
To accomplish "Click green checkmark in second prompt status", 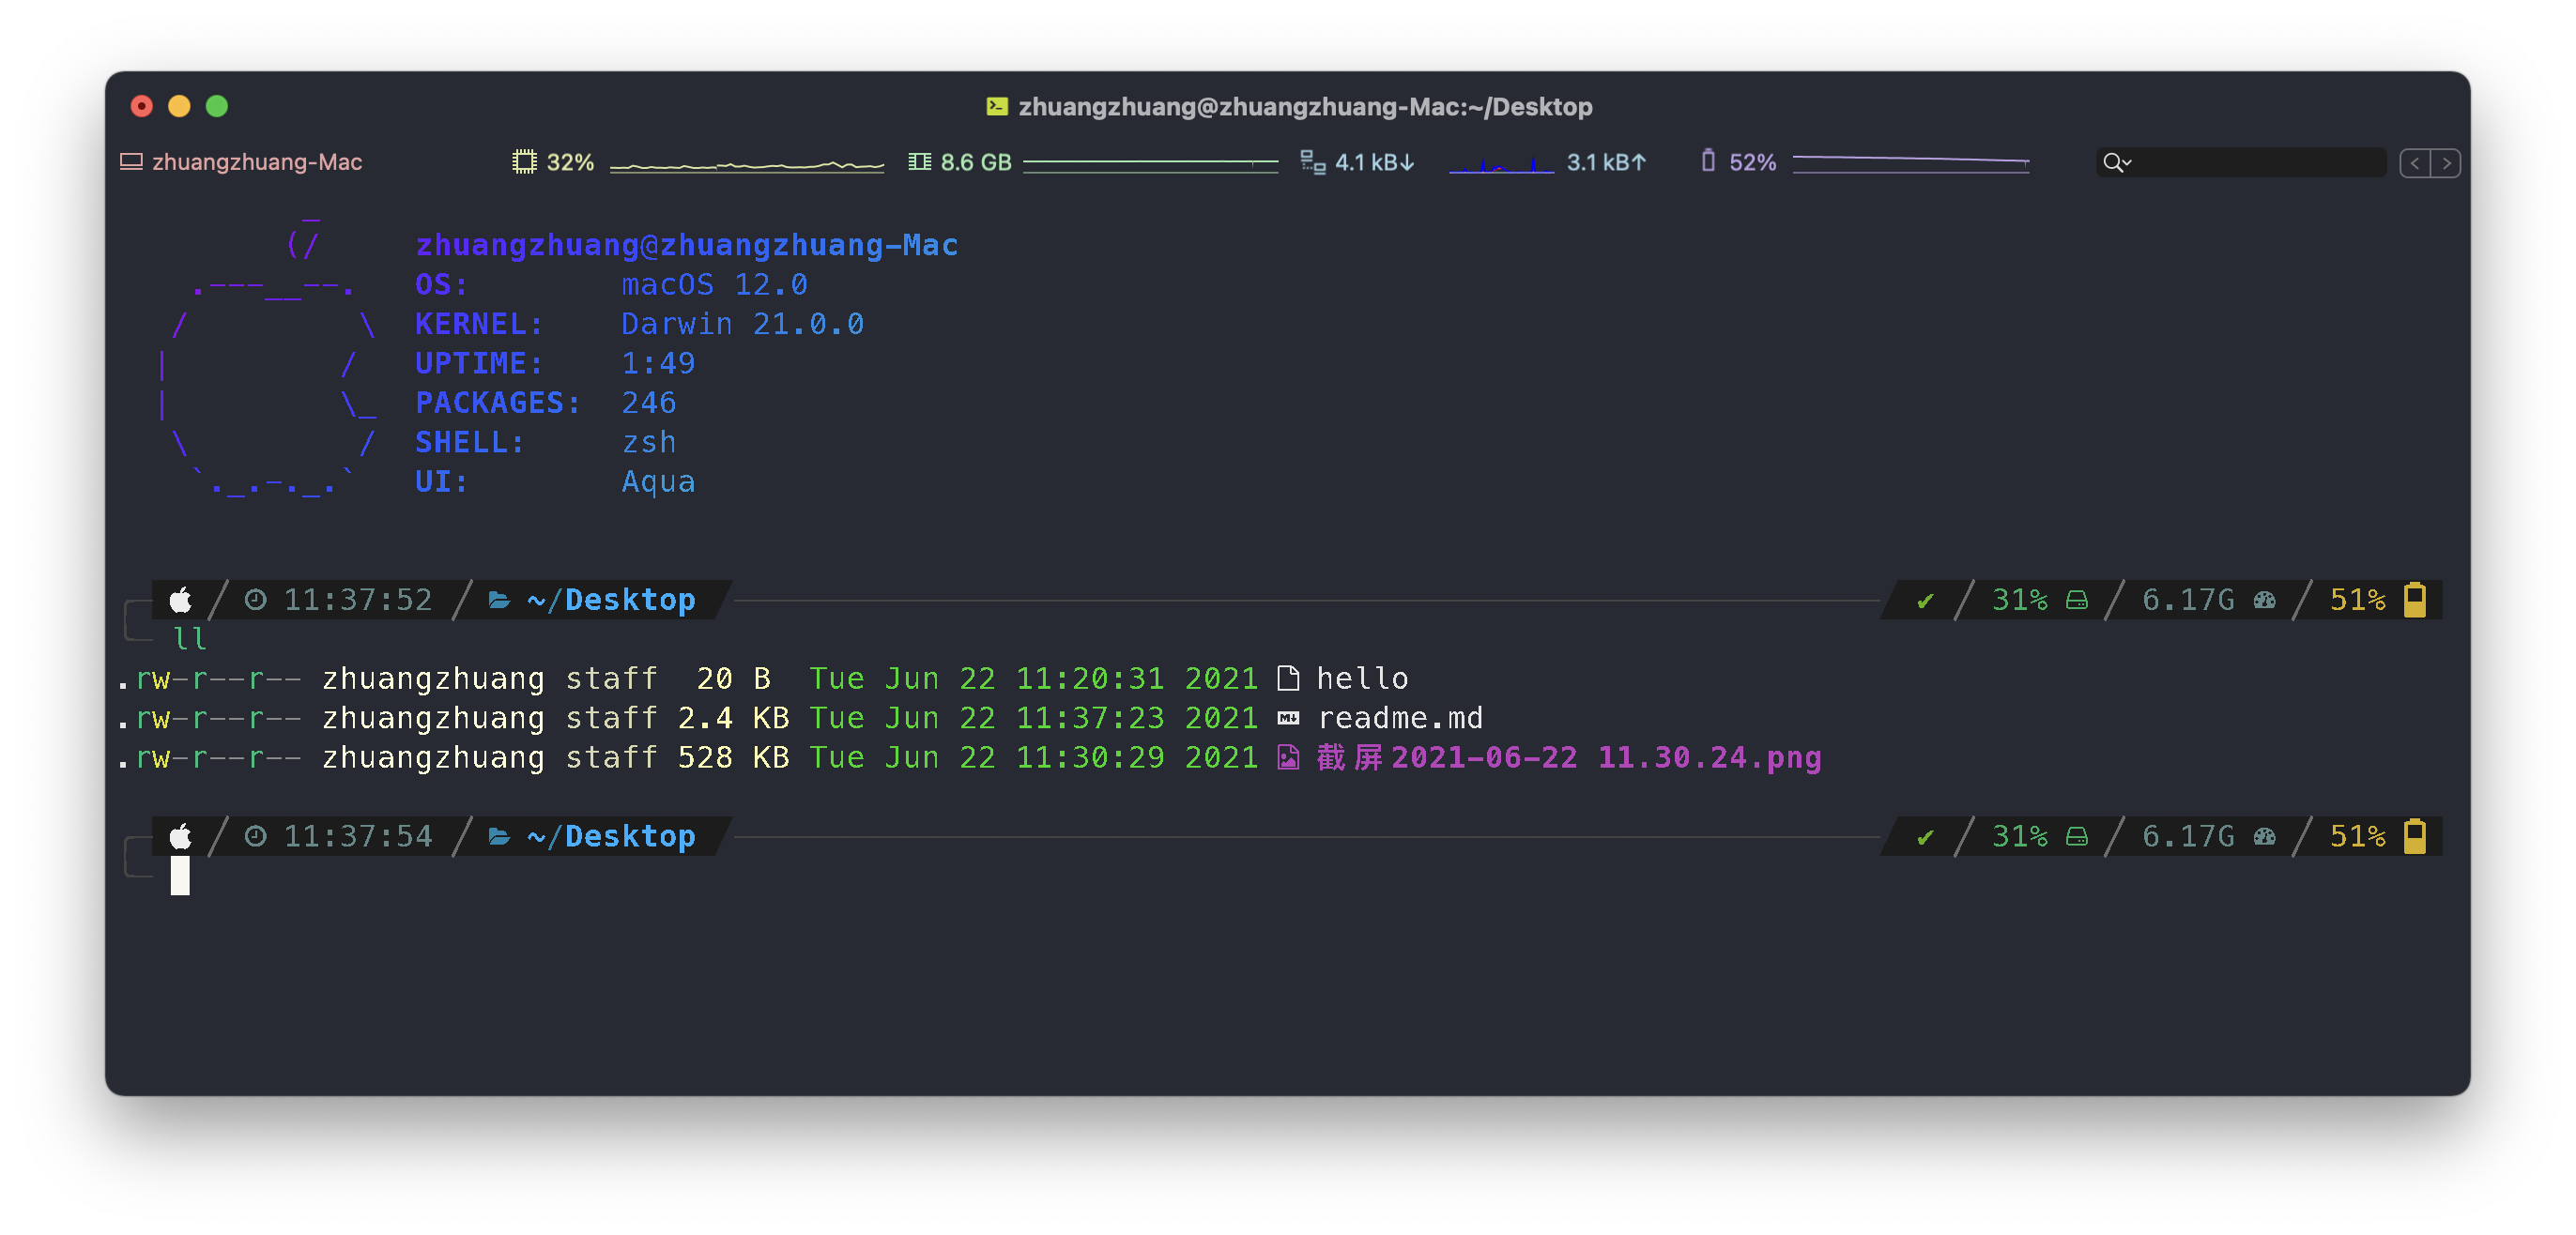I will [1925, 837].
